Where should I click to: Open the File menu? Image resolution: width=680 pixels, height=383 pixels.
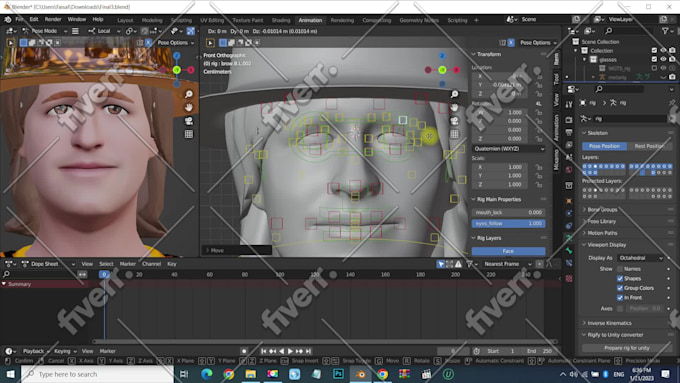20,20
